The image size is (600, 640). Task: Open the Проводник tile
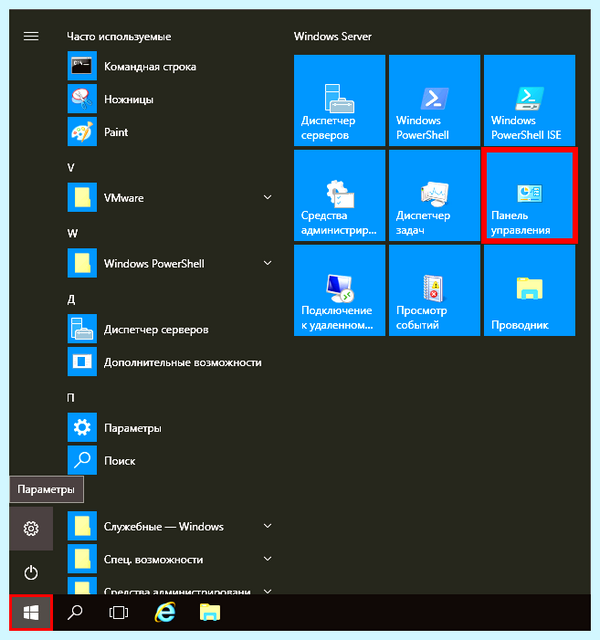click(529, 291)
